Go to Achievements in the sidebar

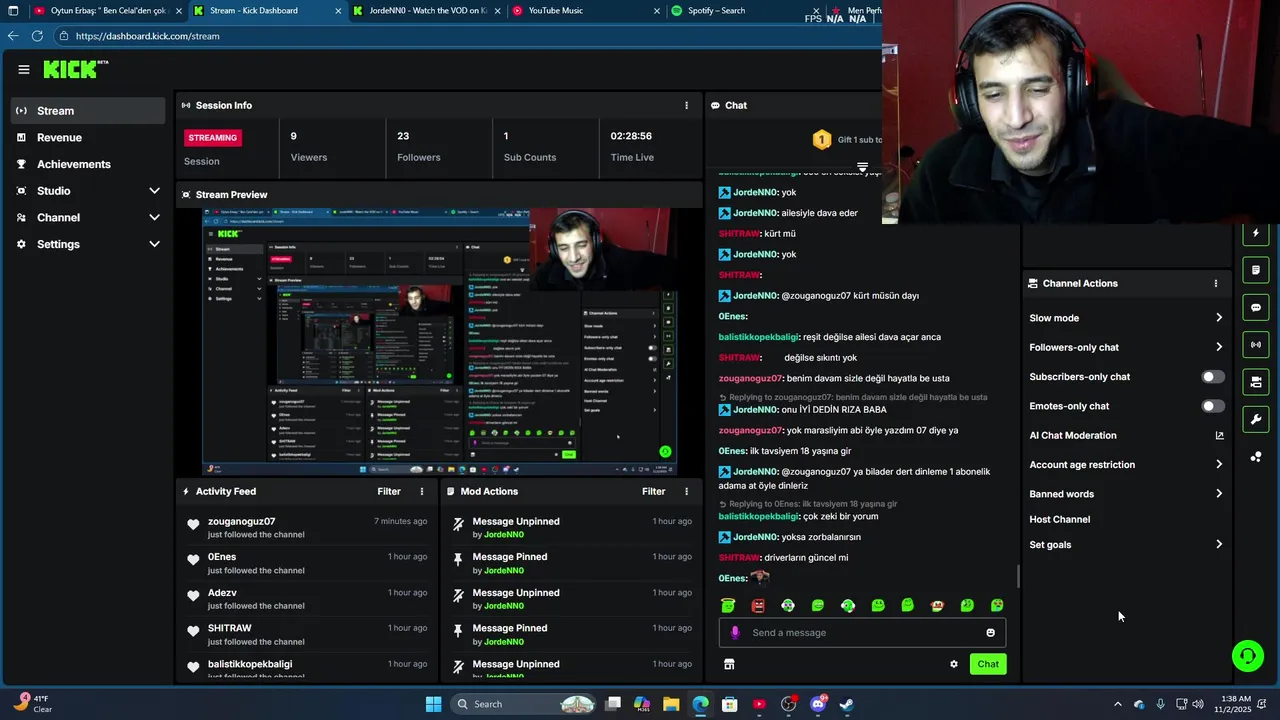click(87, 164)
